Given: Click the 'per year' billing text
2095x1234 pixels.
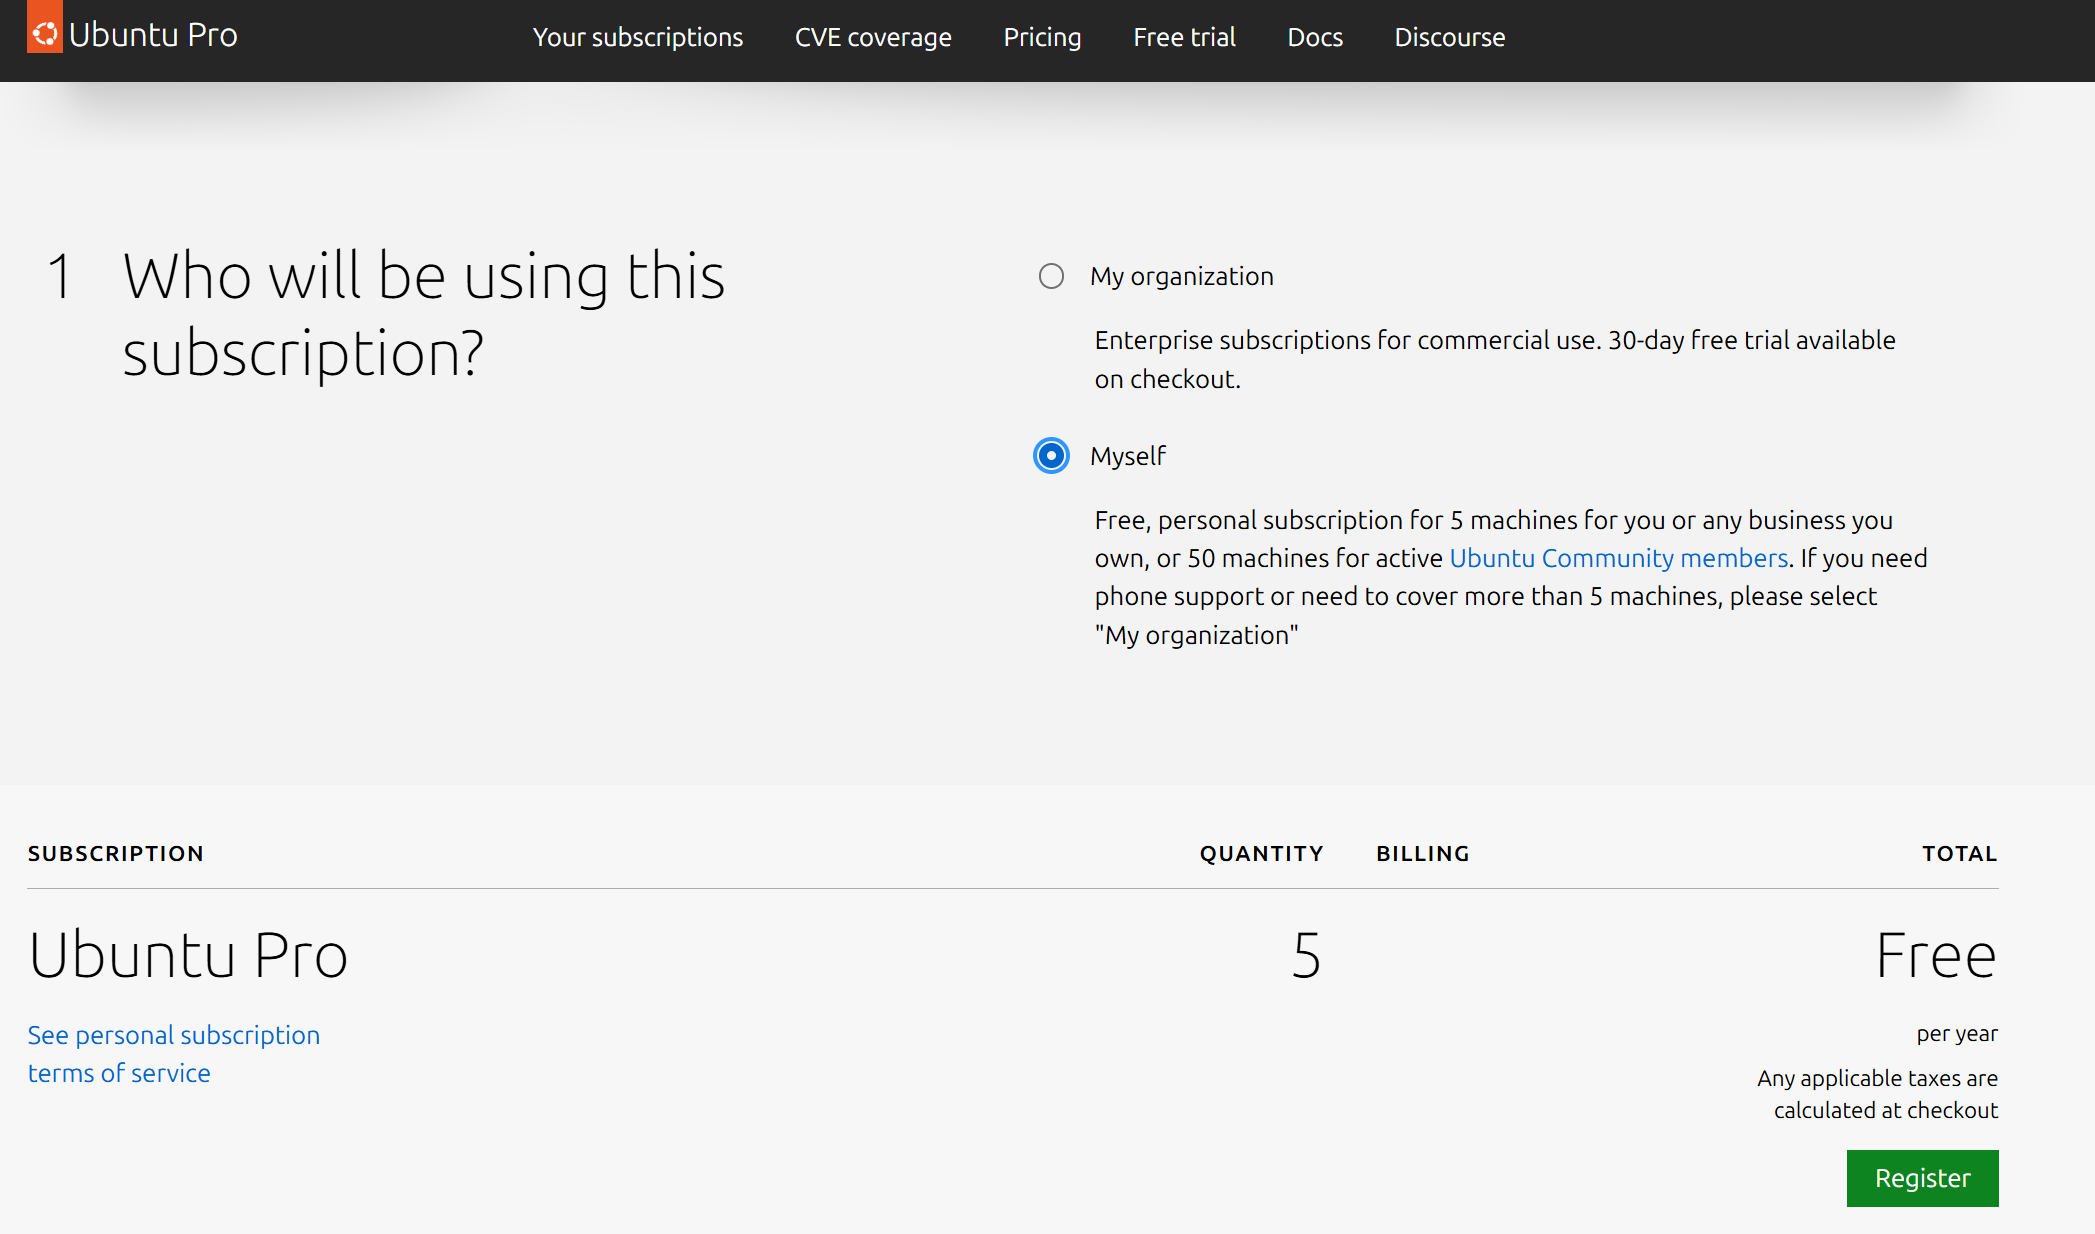Looking at the screenshot, I should click(1957, 1034).
